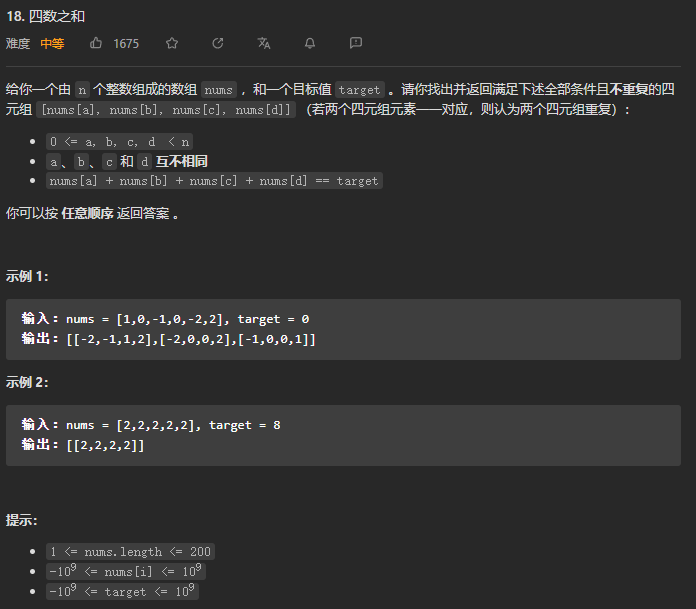Click the heading 示例 1:
The height and width of the screenshot is (609, 696).
[x=27, y=276]
